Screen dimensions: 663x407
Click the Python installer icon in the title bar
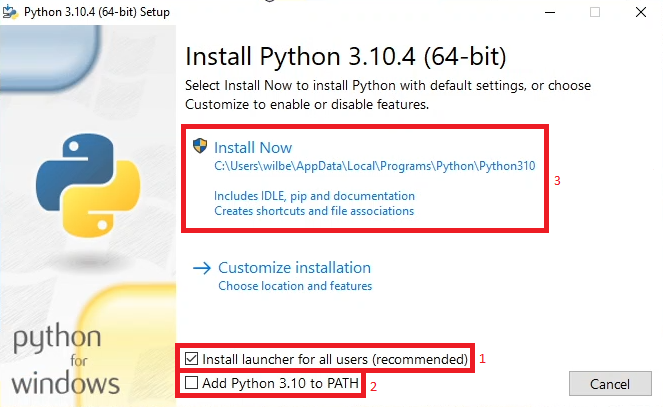[10, 12]
